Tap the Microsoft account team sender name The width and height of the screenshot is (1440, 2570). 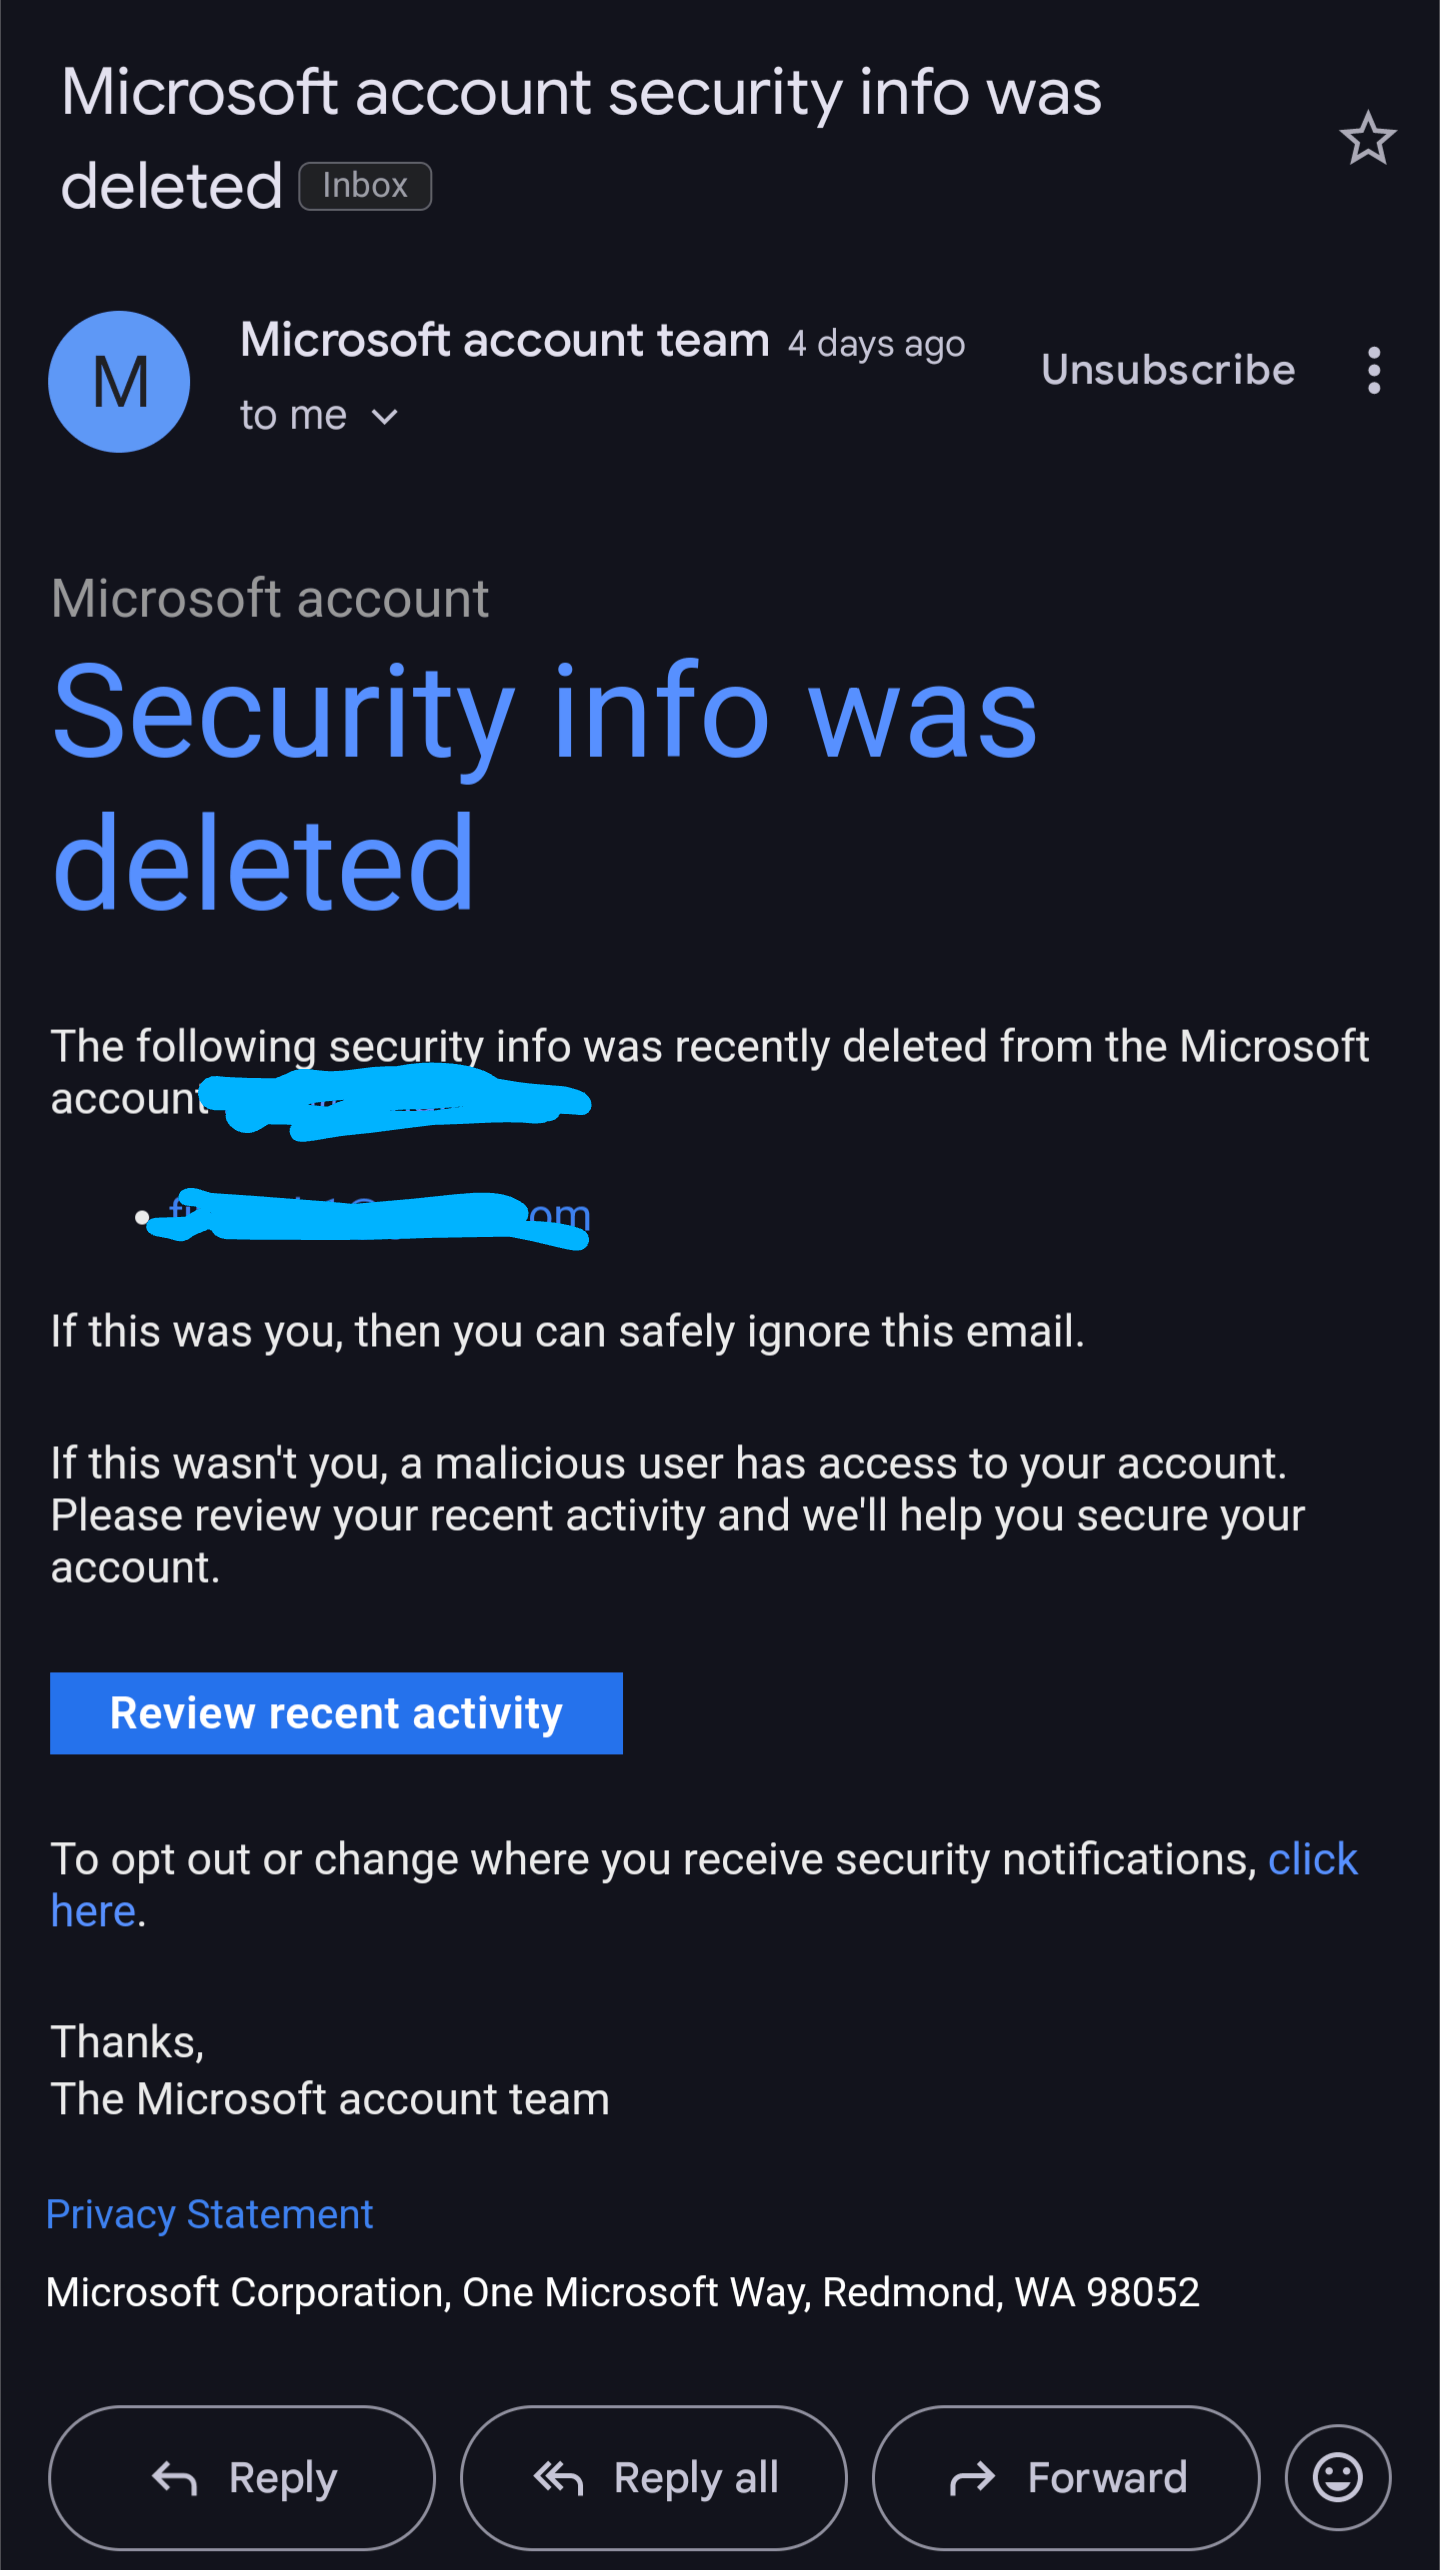505,341
